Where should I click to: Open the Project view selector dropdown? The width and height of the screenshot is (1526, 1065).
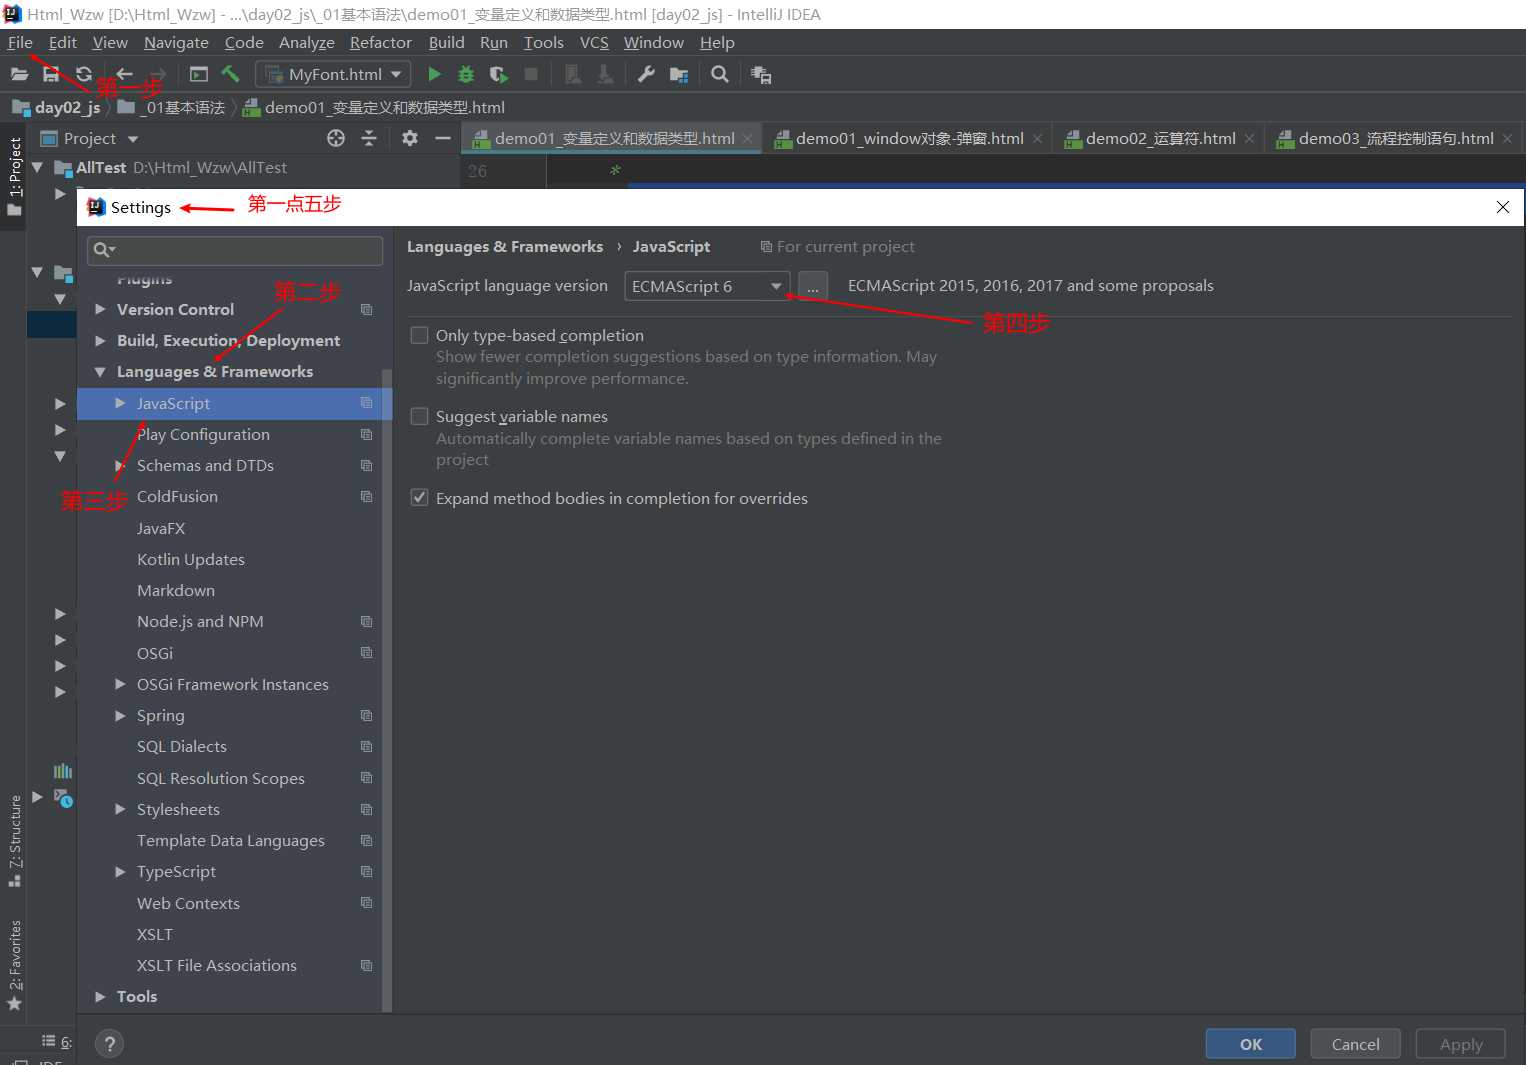click(132, 139)
